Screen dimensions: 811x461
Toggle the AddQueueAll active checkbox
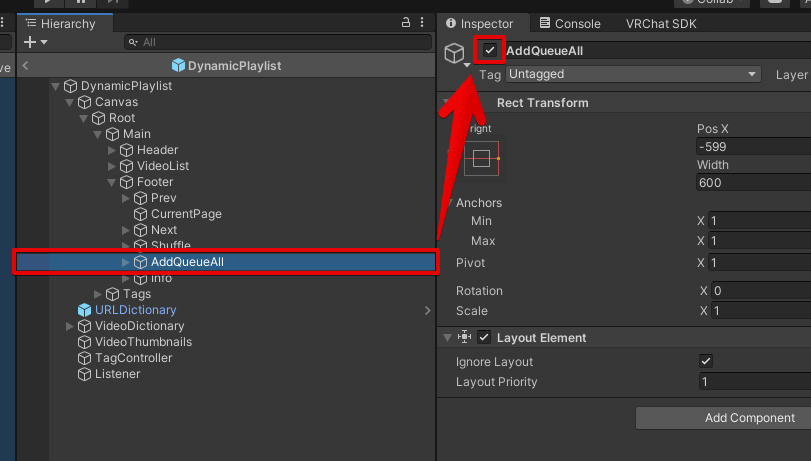(490, 50)
